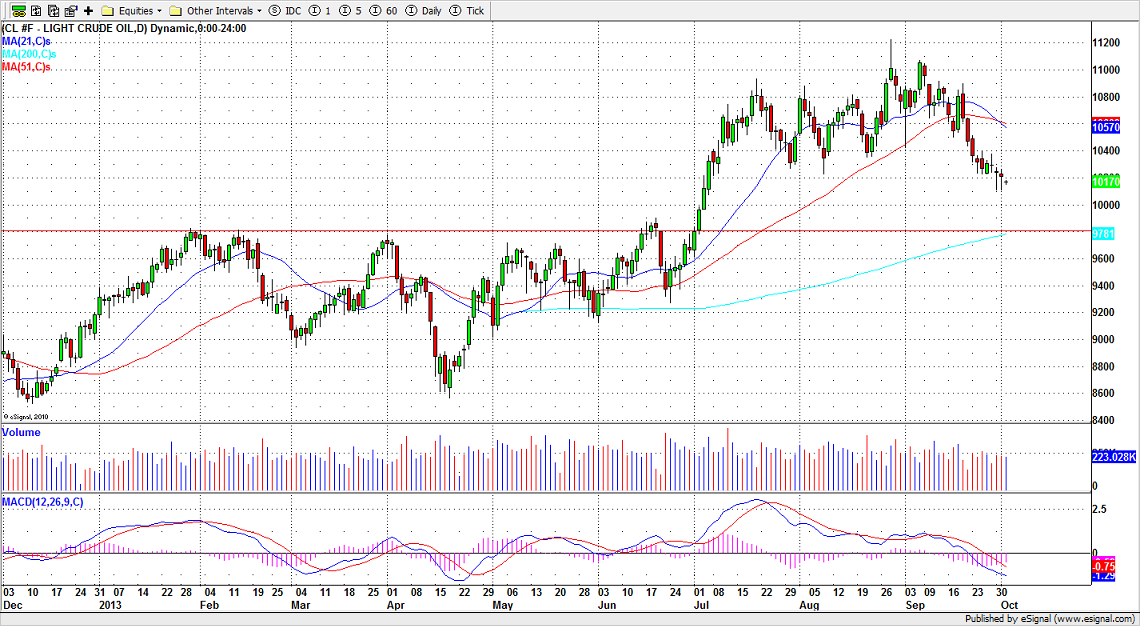Set the chart interval to Daily
The width and height of the screenshot is (1140, 626).
click(x=425, y=11)
